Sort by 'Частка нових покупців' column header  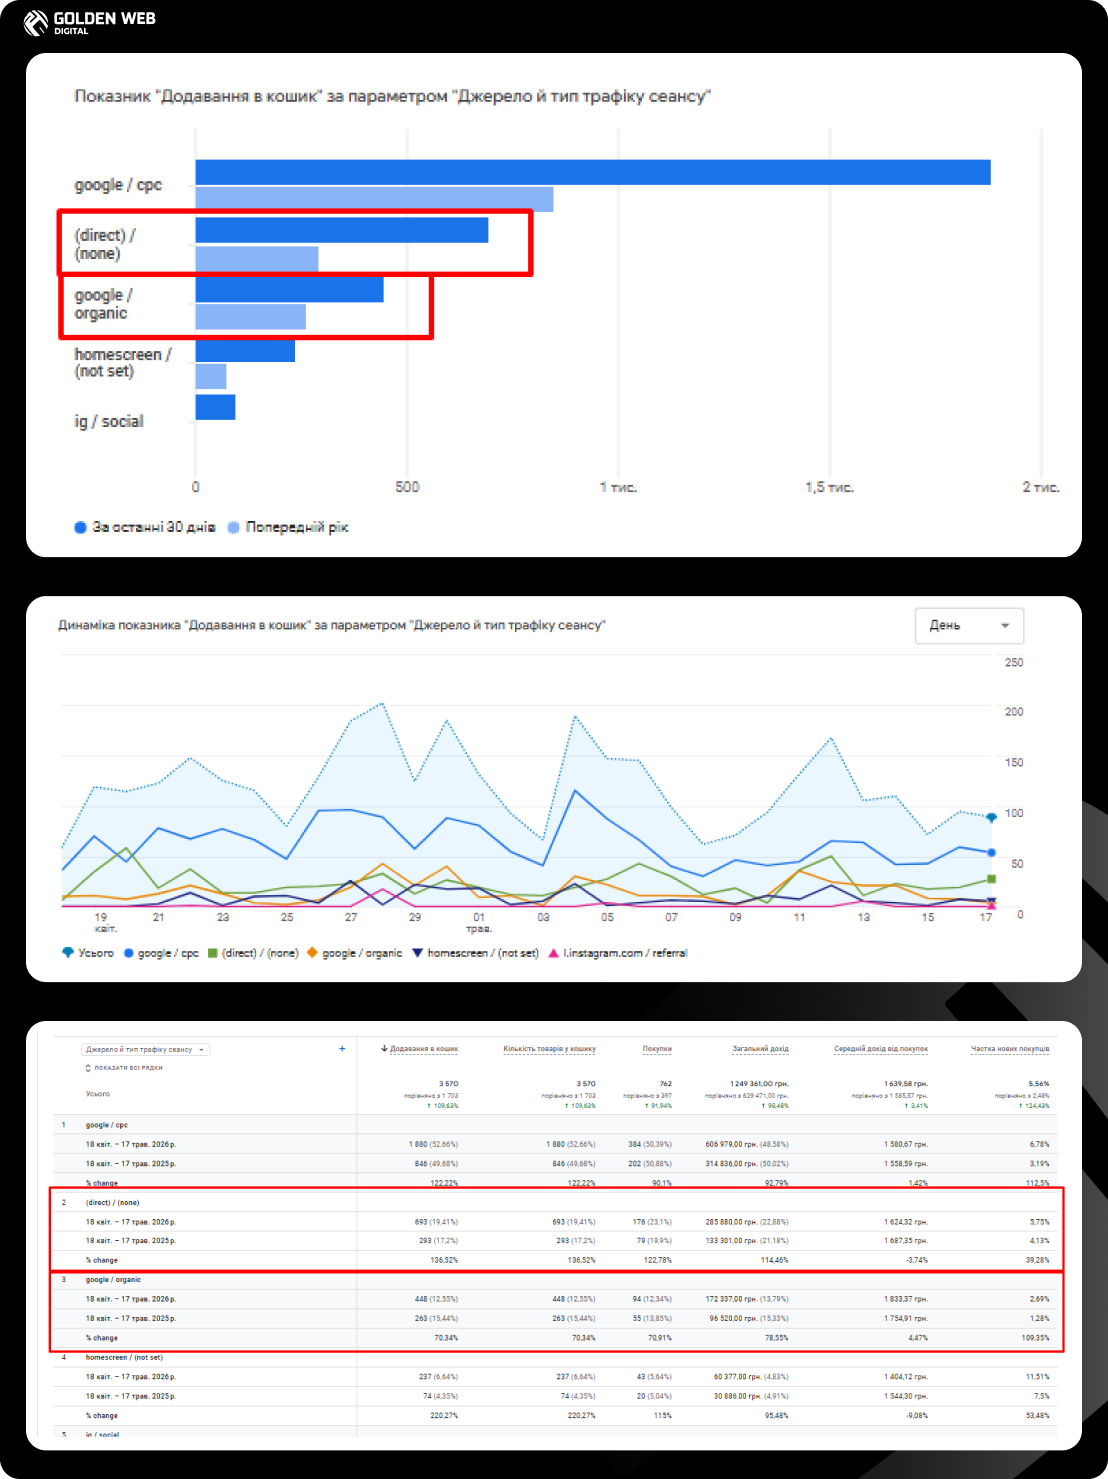[x=1010, y=1049]
